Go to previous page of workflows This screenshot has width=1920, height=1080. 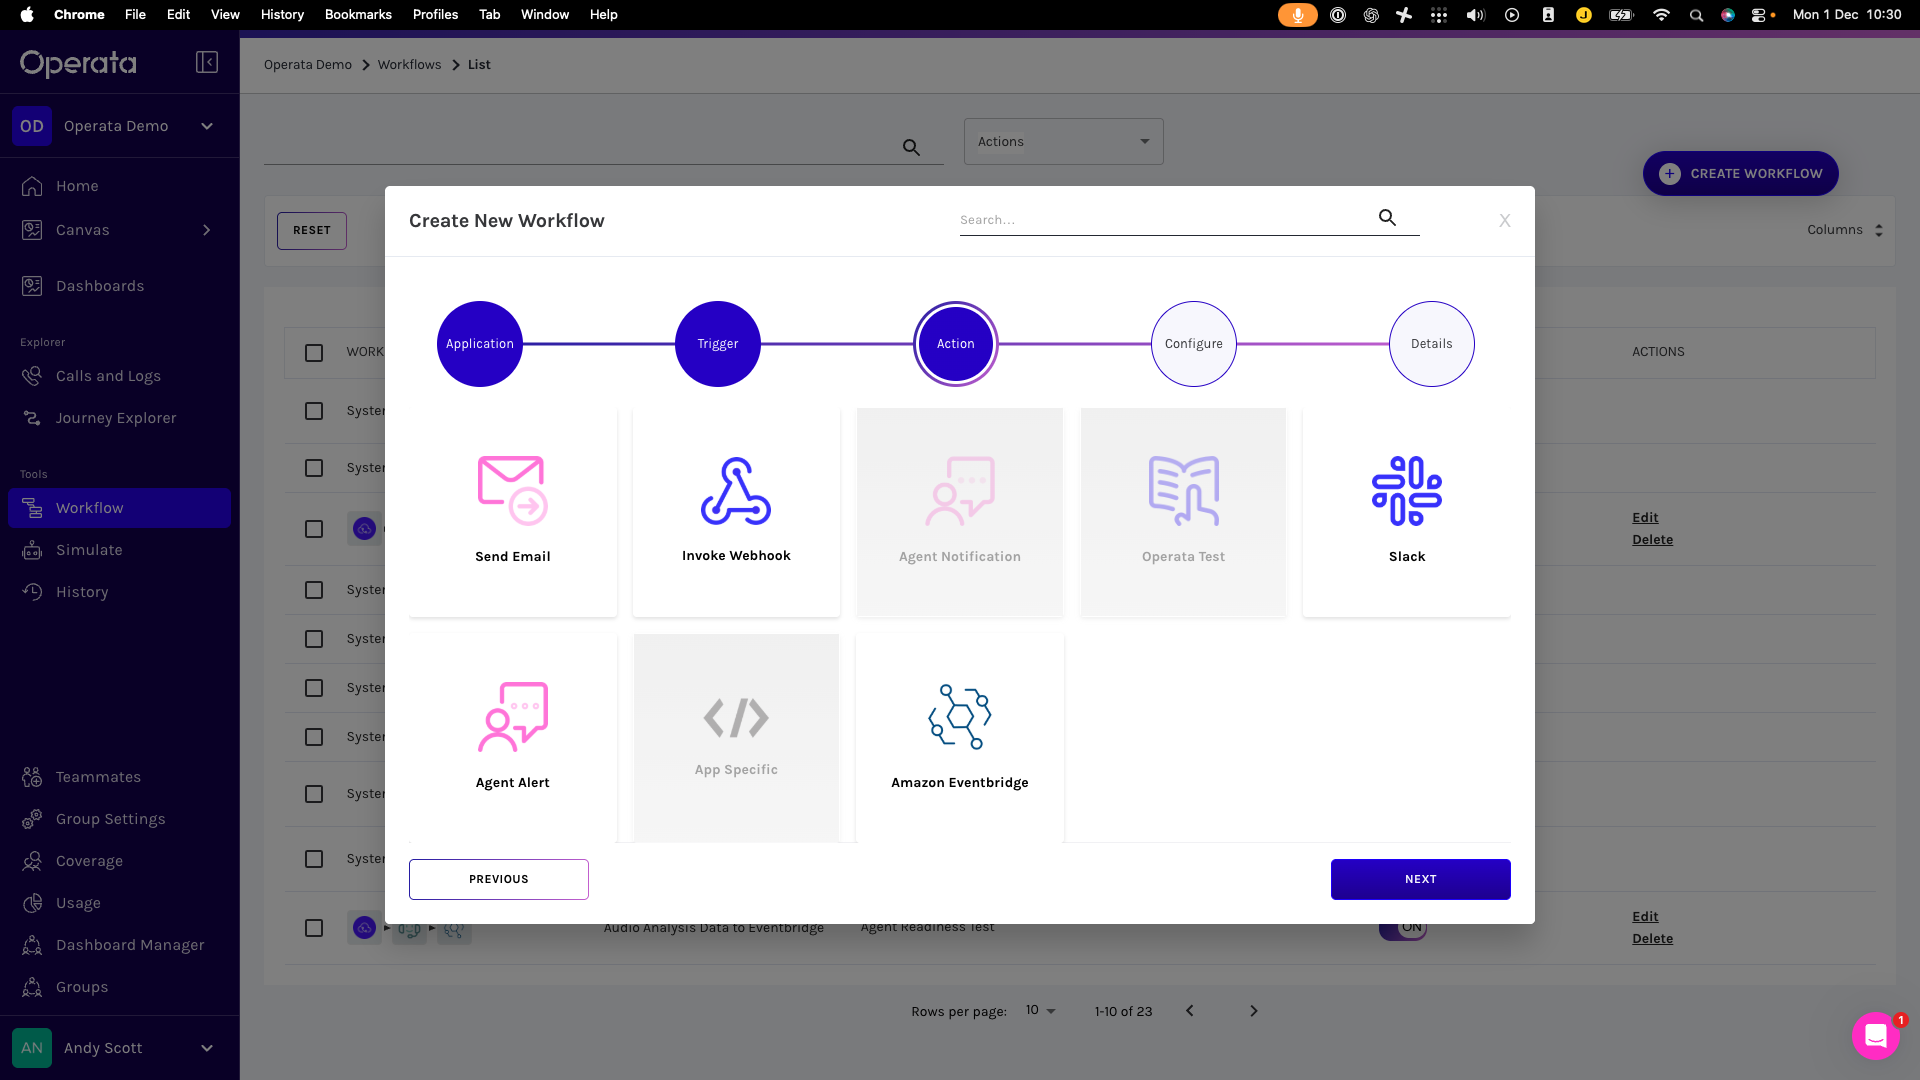1190,1011
